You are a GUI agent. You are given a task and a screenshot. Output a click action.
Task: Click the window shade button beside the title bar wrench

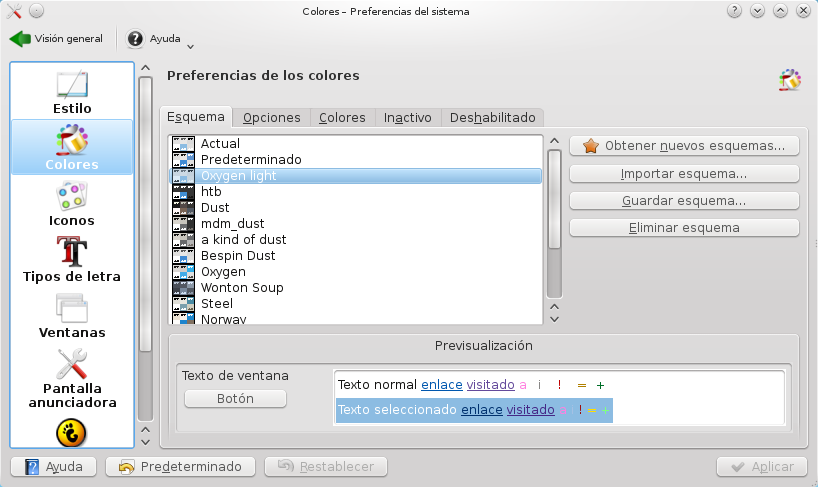click(x=37, y=11)
